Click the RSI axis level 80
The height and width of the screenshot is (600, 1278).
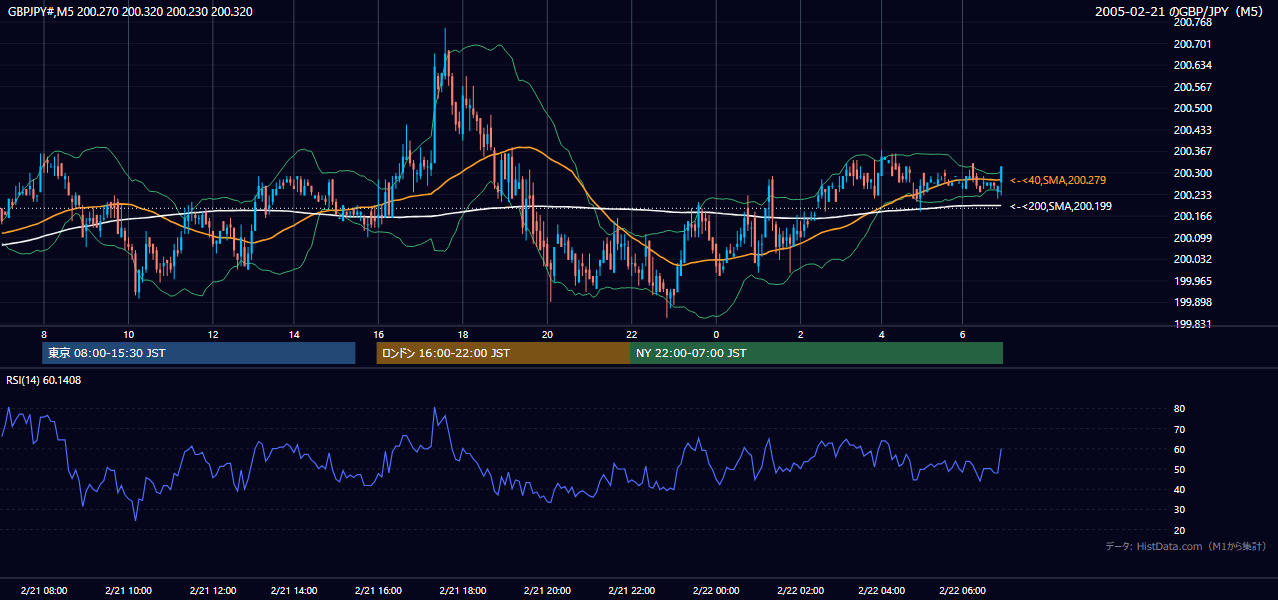pos(1179,409)
